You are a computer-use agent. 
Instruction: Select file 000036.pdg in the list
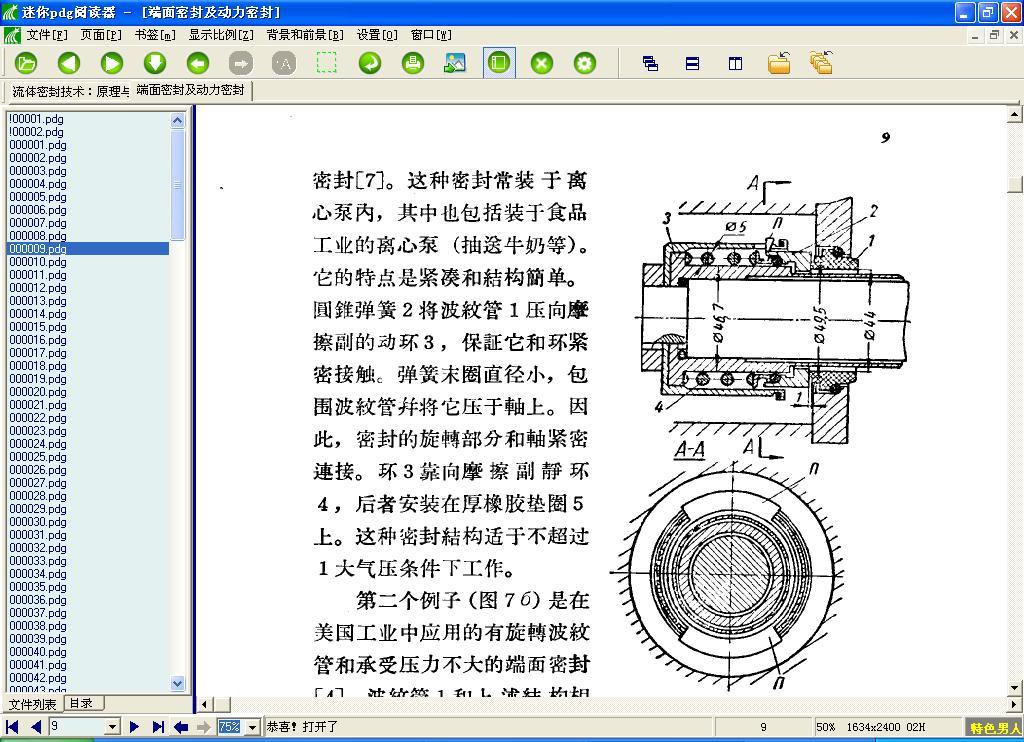(38, 600)
